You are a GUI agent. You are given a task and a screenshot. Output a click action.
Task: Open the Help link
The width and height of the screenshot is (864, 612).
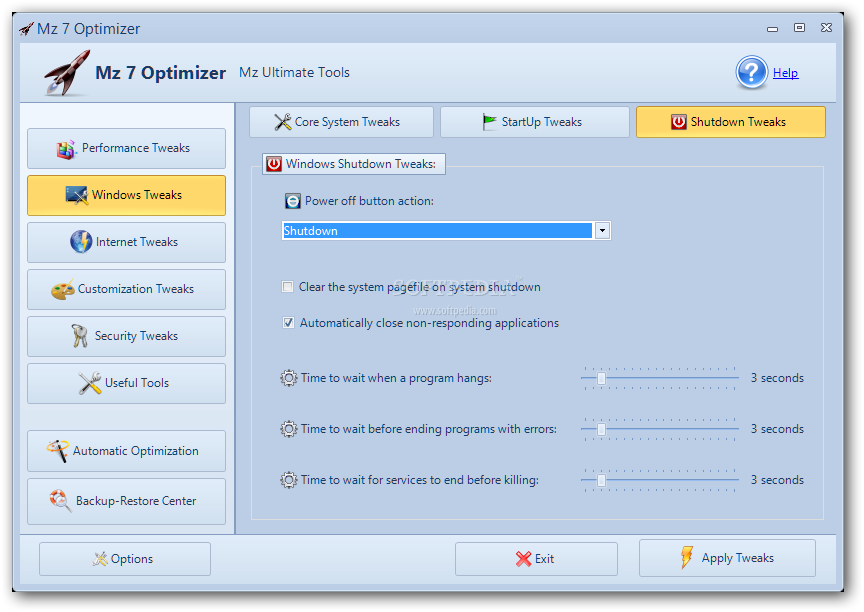pyautogui.click(x=785, y=73)
